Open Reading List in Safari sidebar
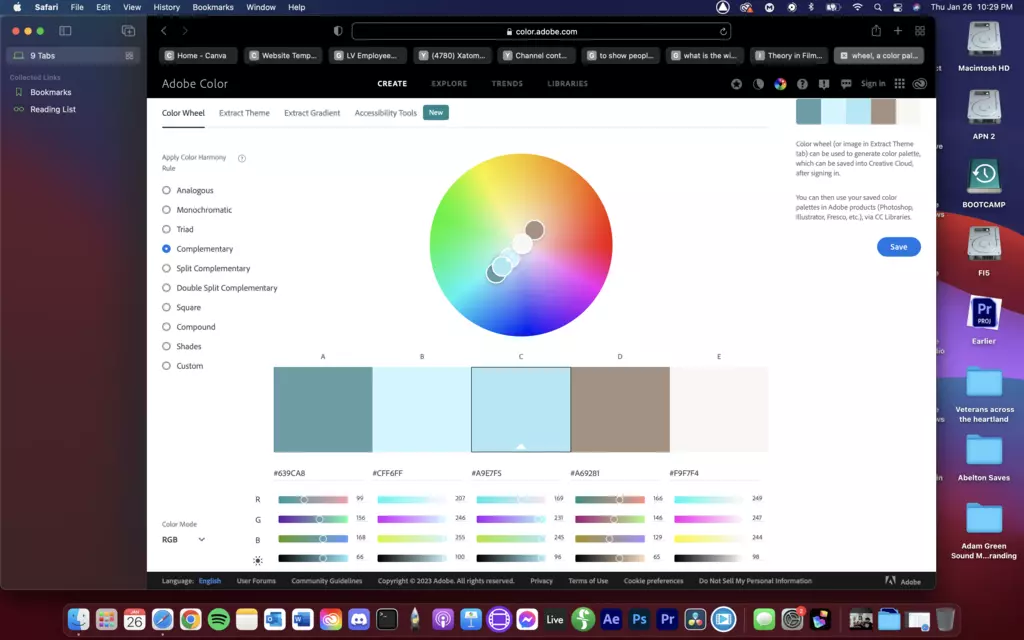1024x640 pixels. click(x=53, y=109)
